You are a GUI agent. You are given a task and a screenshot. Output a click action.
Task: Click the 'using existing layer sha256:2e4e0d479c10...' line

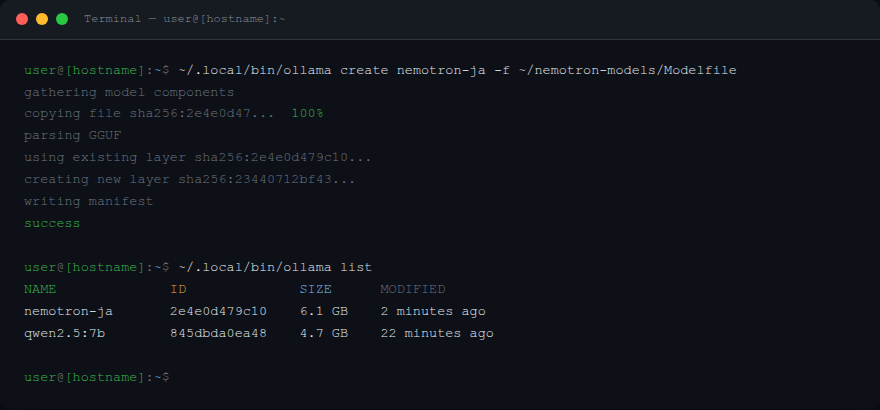(198, 158)
